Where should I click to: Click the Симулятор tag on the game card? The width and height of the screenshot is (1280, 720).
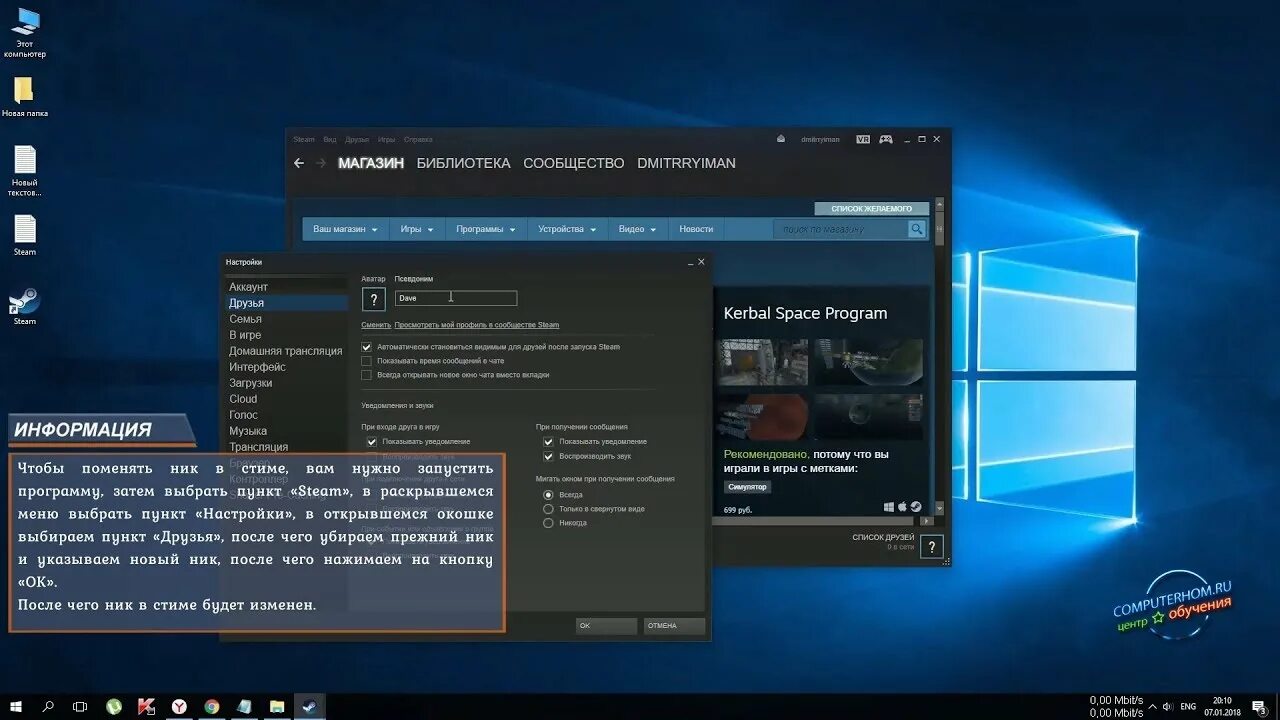pyautogui.click(x=747, y=487)
